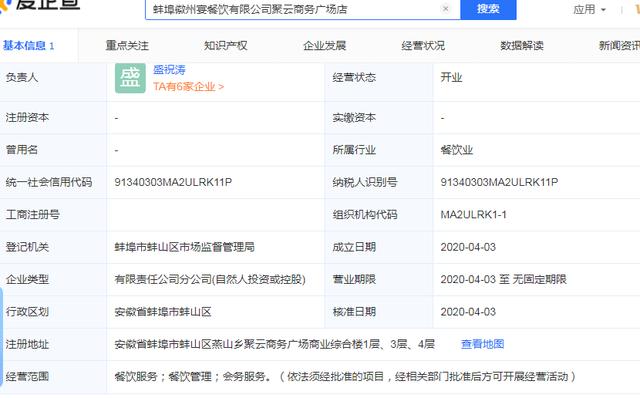Click the 有限责任公司分公司 enterprise type value

tap(210, 279)
